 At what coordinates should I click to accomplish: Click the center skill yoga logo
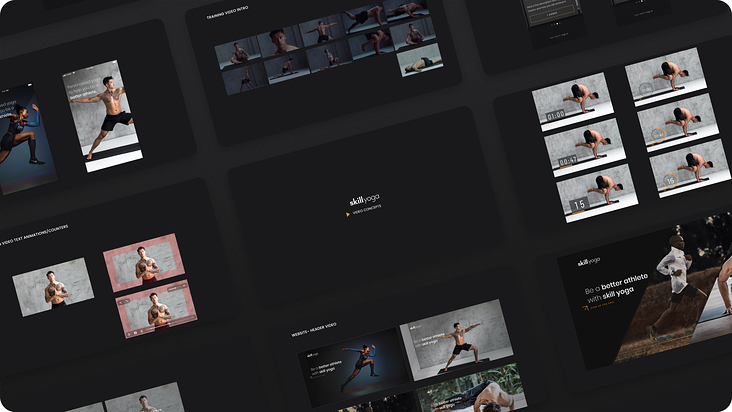coord(364,200)
